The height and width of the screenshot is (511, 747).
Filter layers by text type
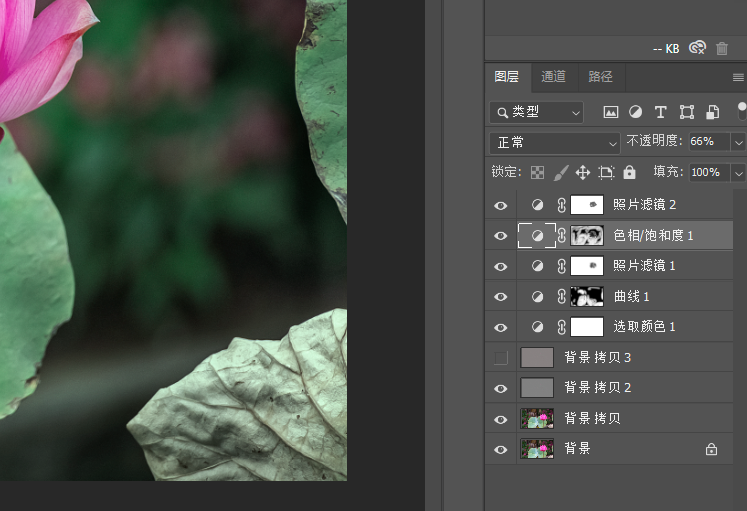(660, 112)
